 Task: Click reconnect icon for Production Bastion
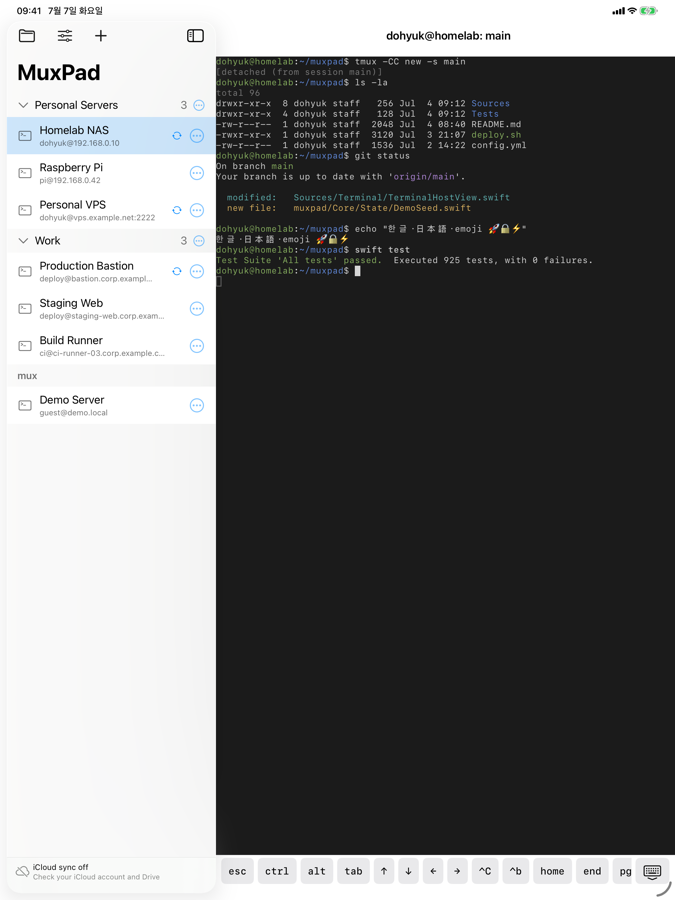177,271
